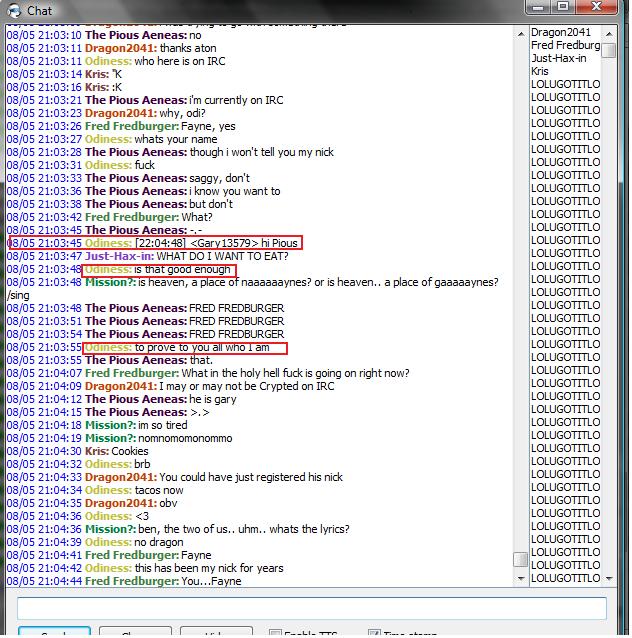Click message "is that good enough"
632x638 pixels.
coord(182,269)
